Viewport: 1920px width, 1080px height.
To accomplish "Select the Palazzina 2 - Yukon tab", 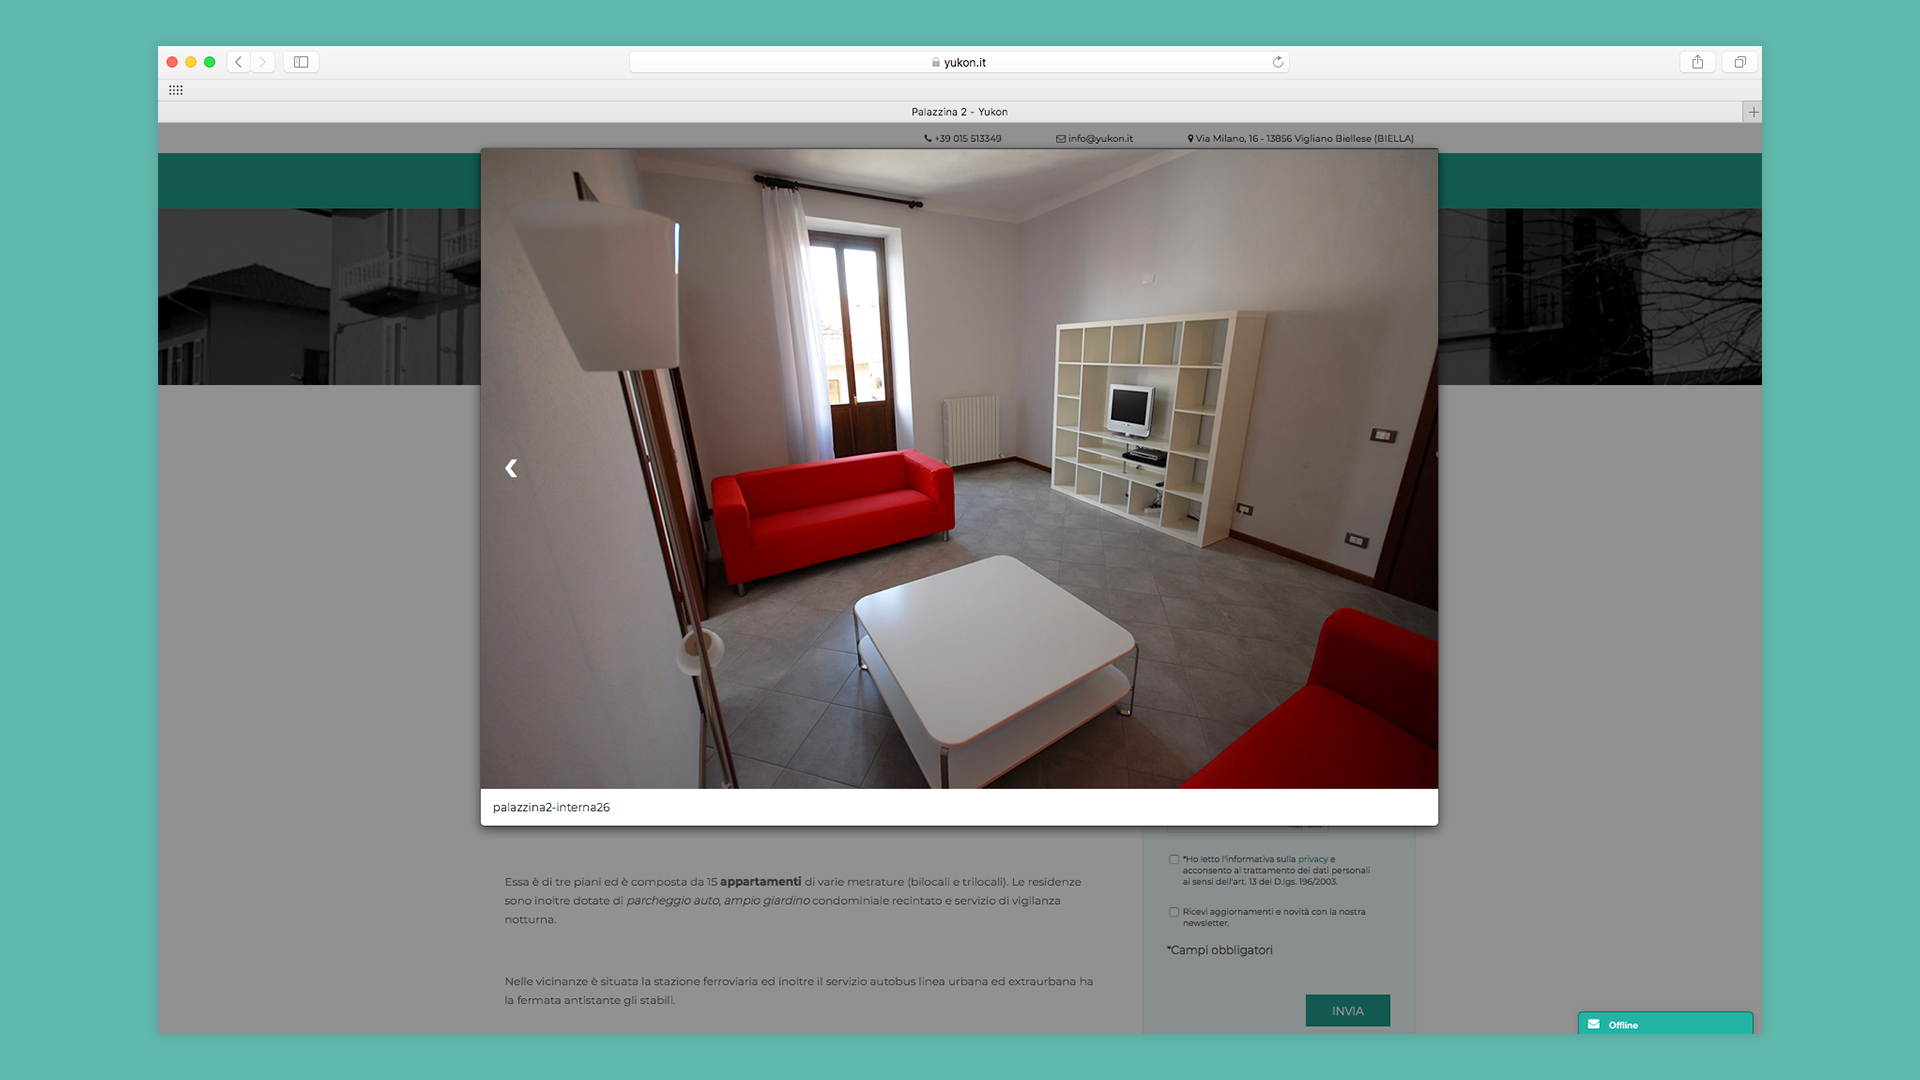I will click(x=959, y=112).
